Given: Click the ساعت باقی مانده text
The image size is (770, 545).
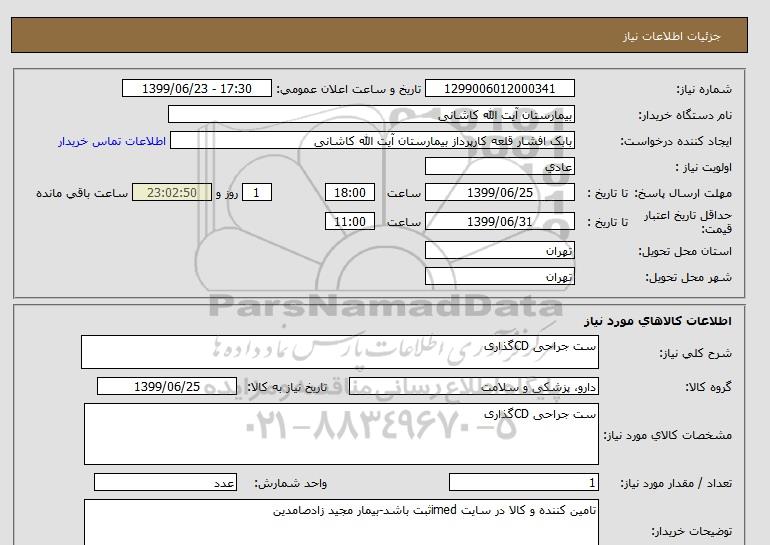Looking at the screenshot, I should coord(82,193).
